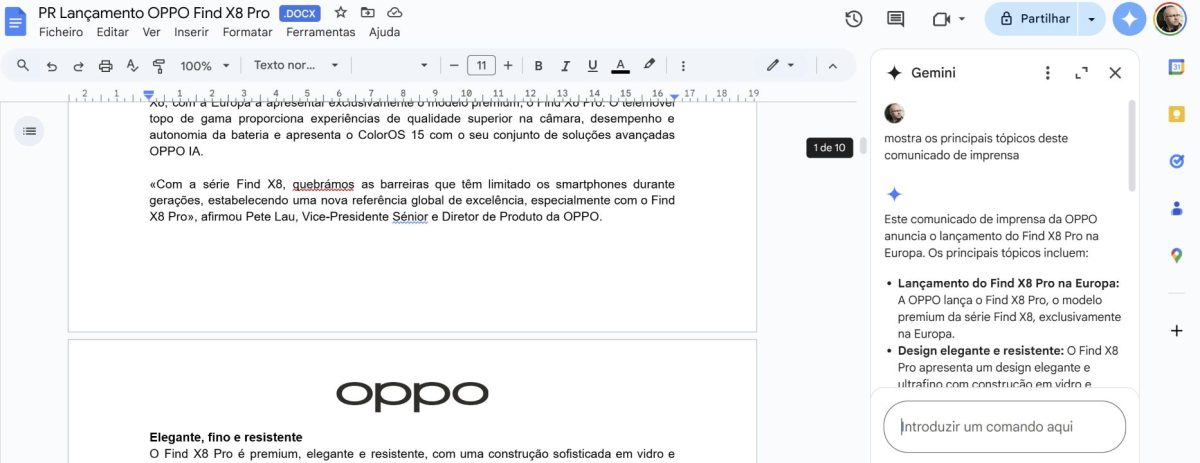Click the print icon in toolbar

click(x=106, y=66)
